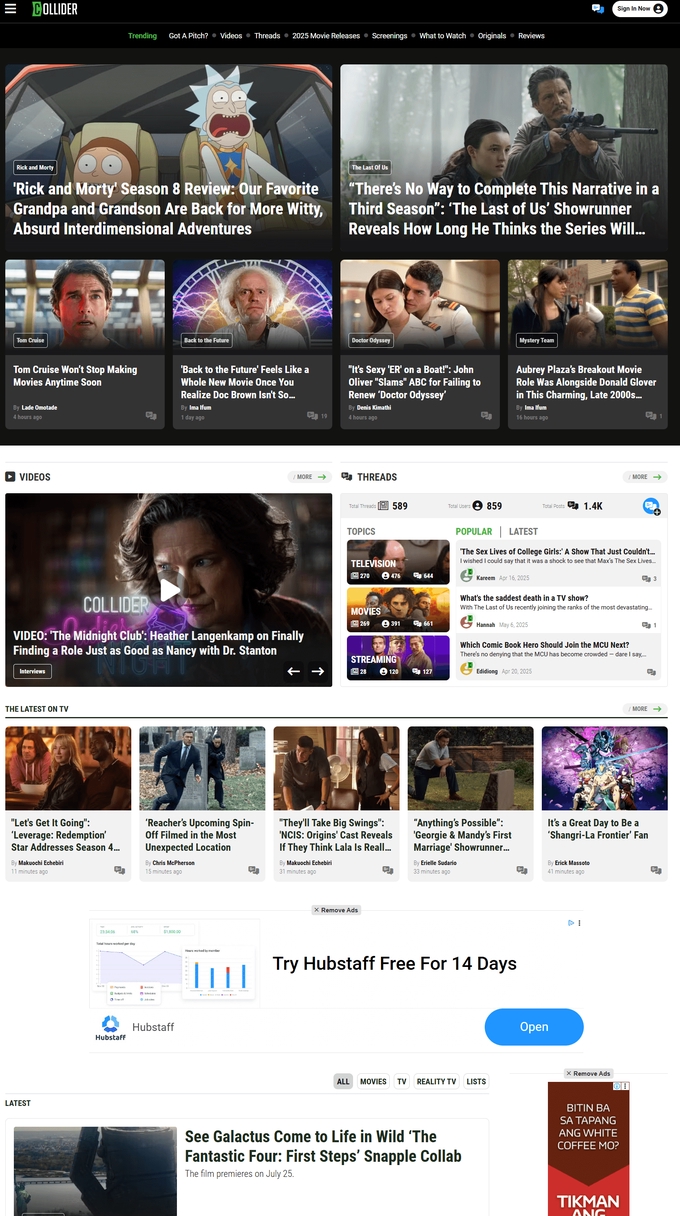Screen dimensions: 680x1216
Task: Select the REALITY TV filter tab
Action: click(x=437, y=1081)
